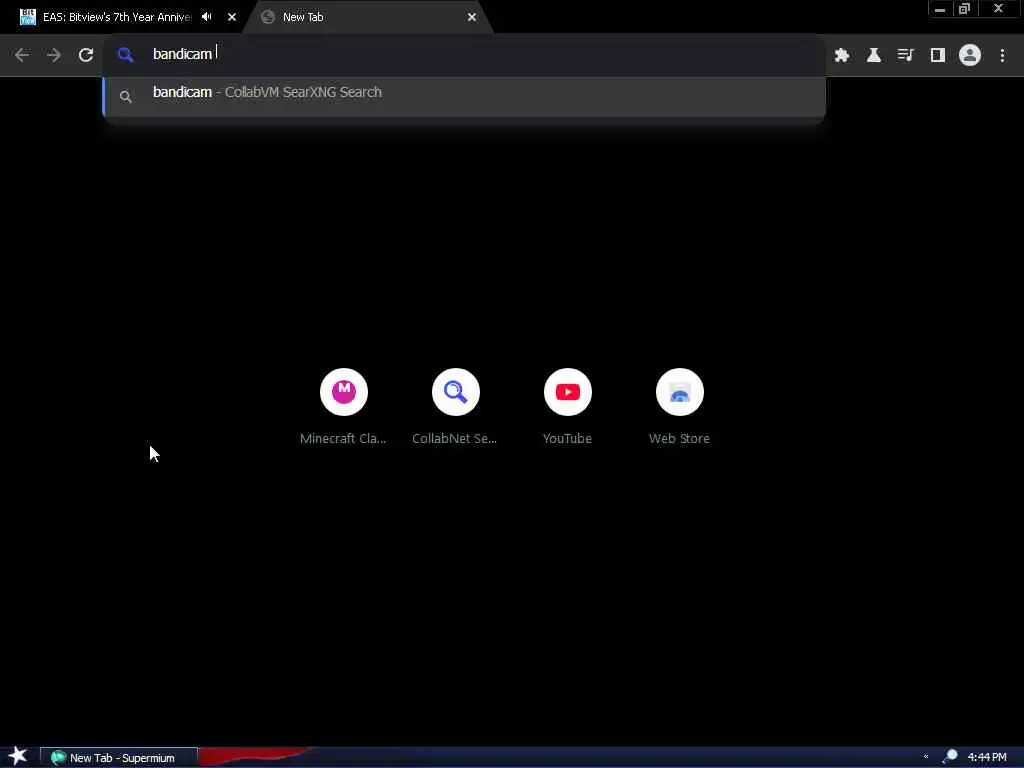Open the three-dot browser menu
This screenshot has height=768, width=1024.
[1002, 56]
